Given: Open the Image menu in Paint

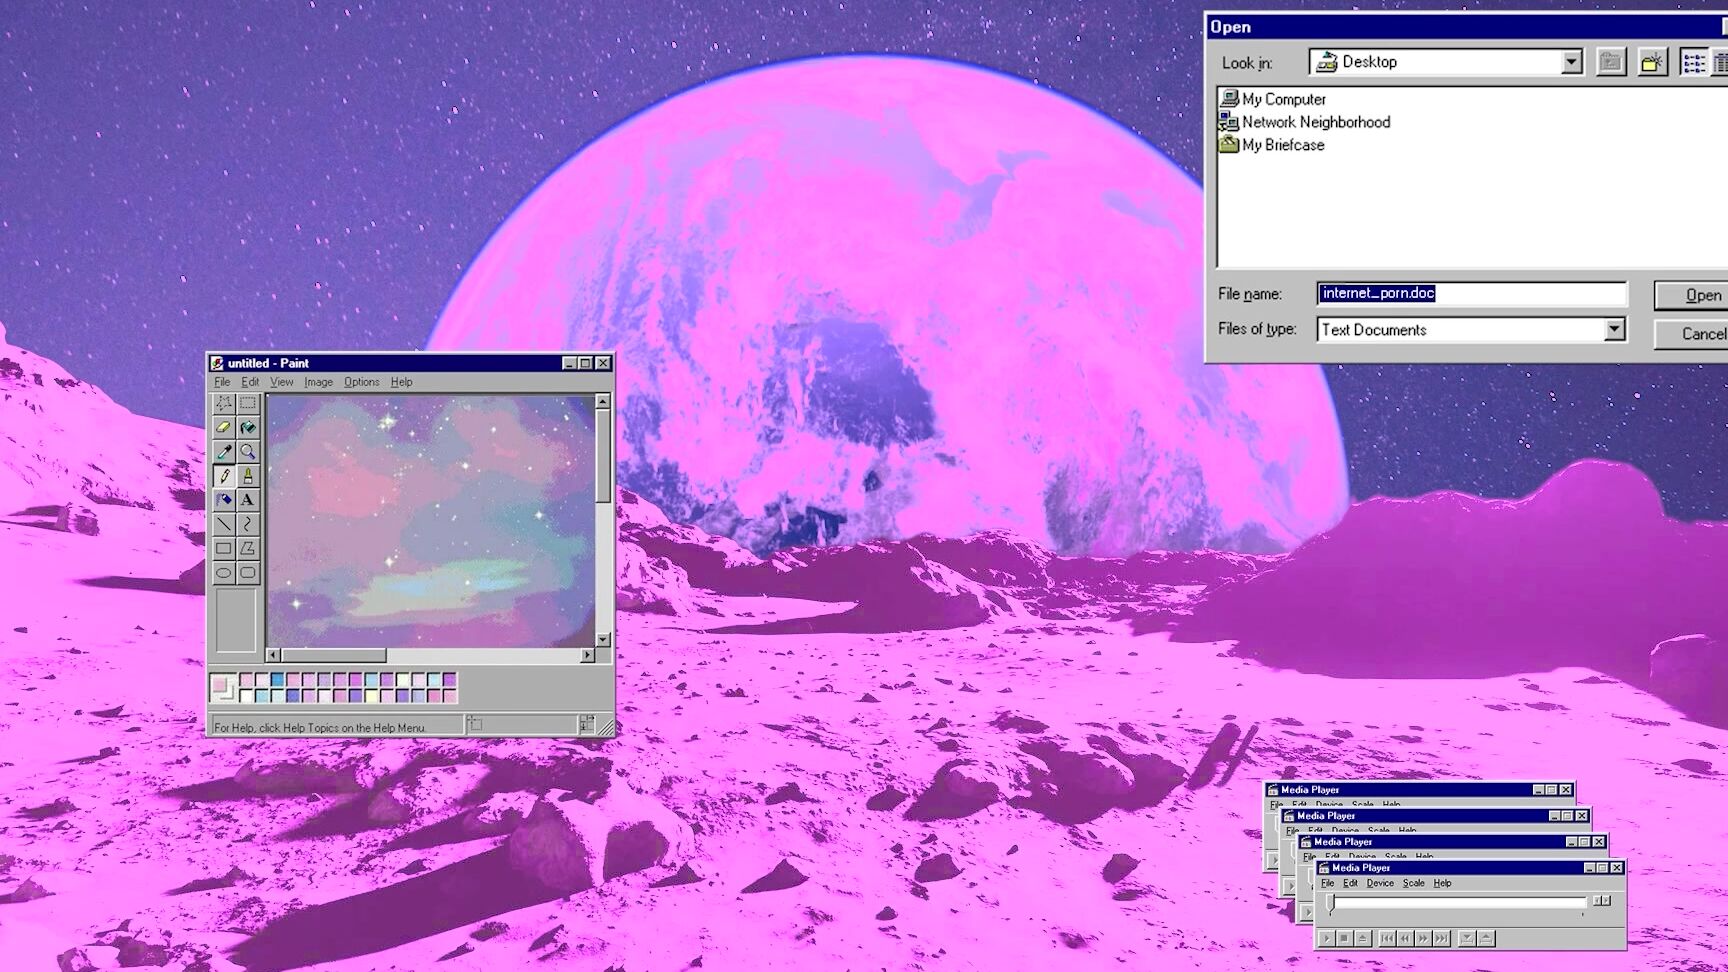Looking at the screenshot, I should [x=318, y=382].
